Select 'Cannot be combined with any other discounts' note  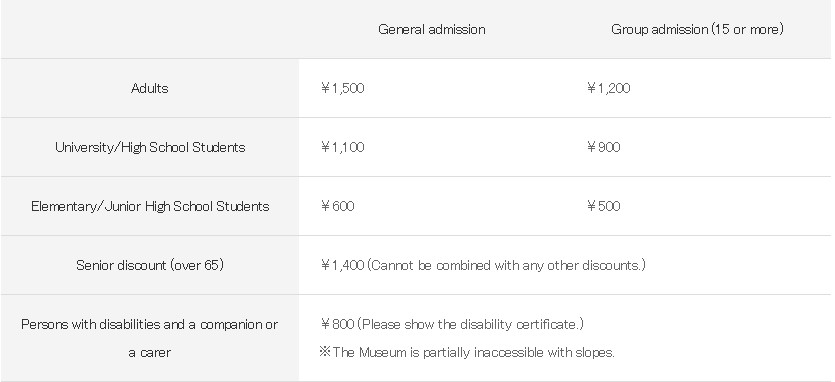(x=506, y=265)
